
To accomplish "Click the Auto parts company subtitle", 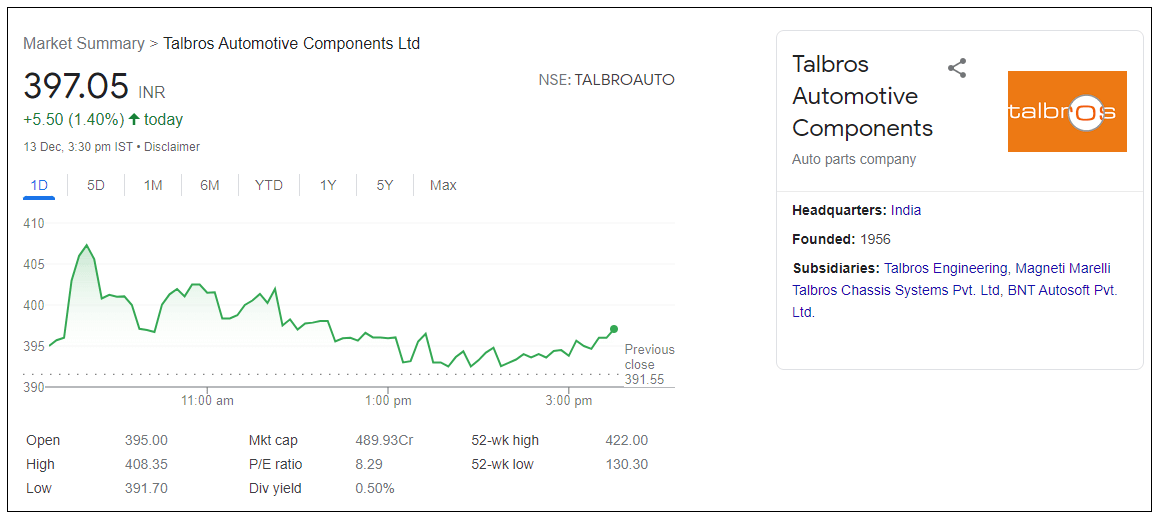I will [854, 159].
